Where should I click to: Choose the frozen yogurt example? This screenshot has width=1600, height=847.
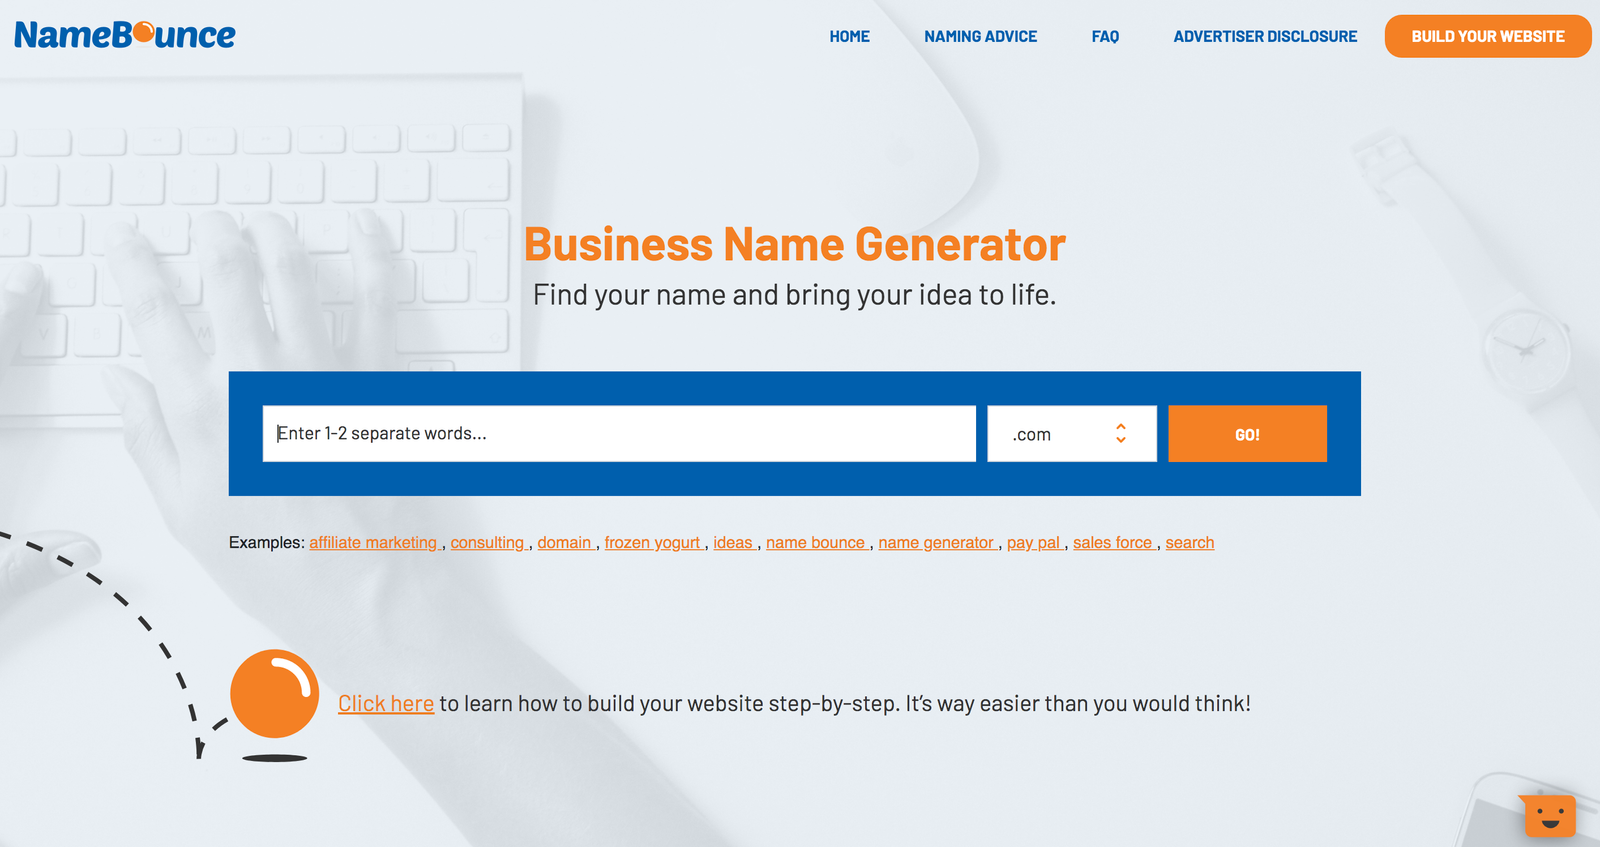pyautogui.click(x=652, y=543)
